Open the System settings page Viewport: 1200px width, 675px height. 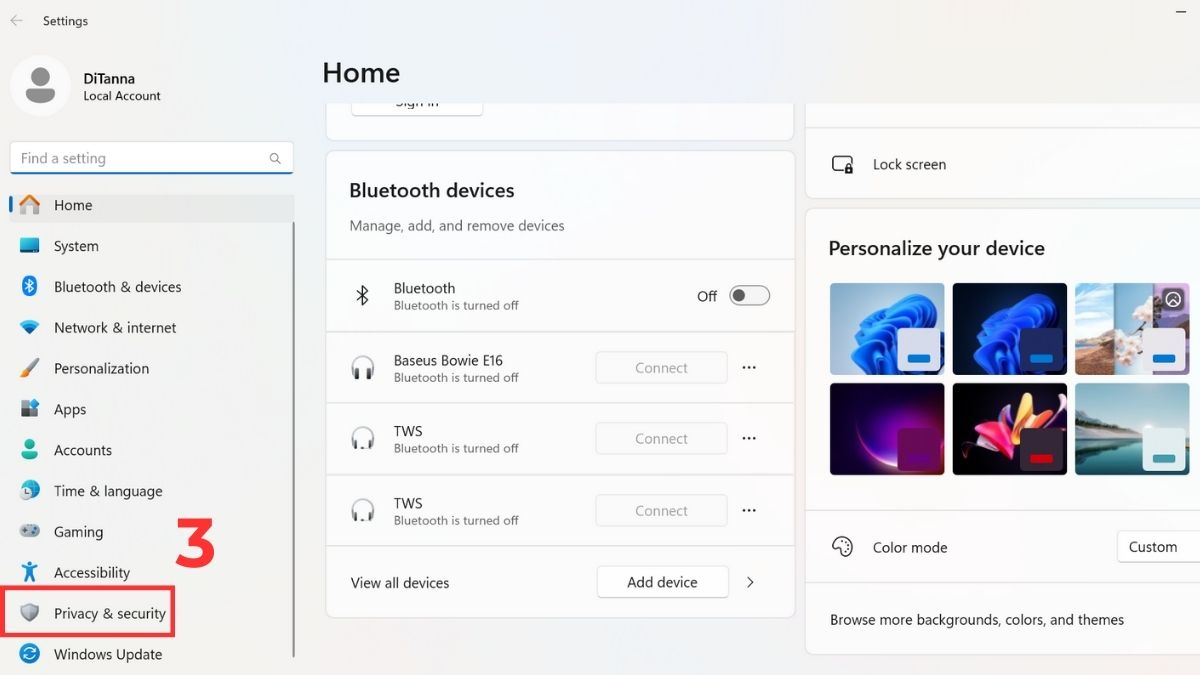(x=151, y=246)
